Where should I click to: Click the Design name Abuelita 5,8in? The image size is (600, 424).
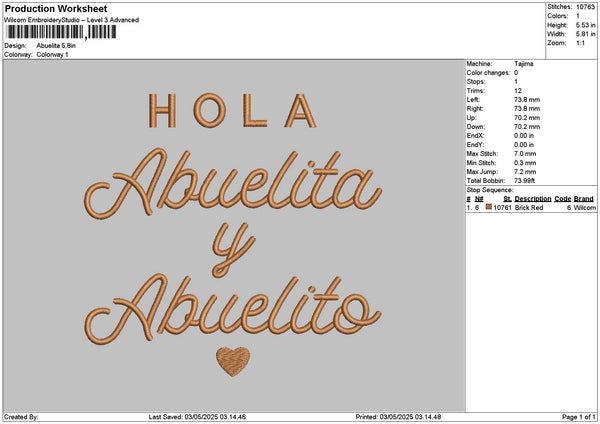coord(56,46)
